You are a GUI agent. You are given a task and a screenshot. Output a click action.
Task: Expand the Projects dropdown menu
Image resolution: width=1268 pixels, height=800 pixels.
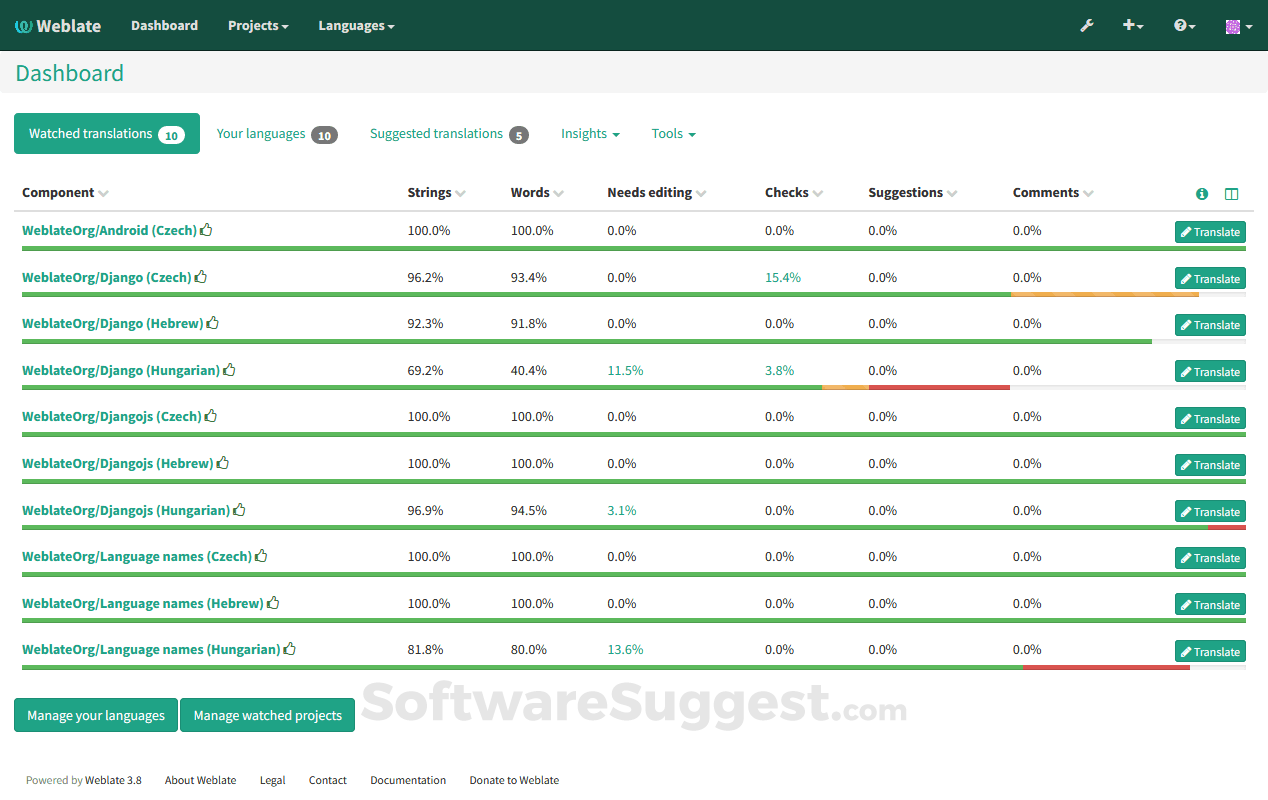(258, 25)
